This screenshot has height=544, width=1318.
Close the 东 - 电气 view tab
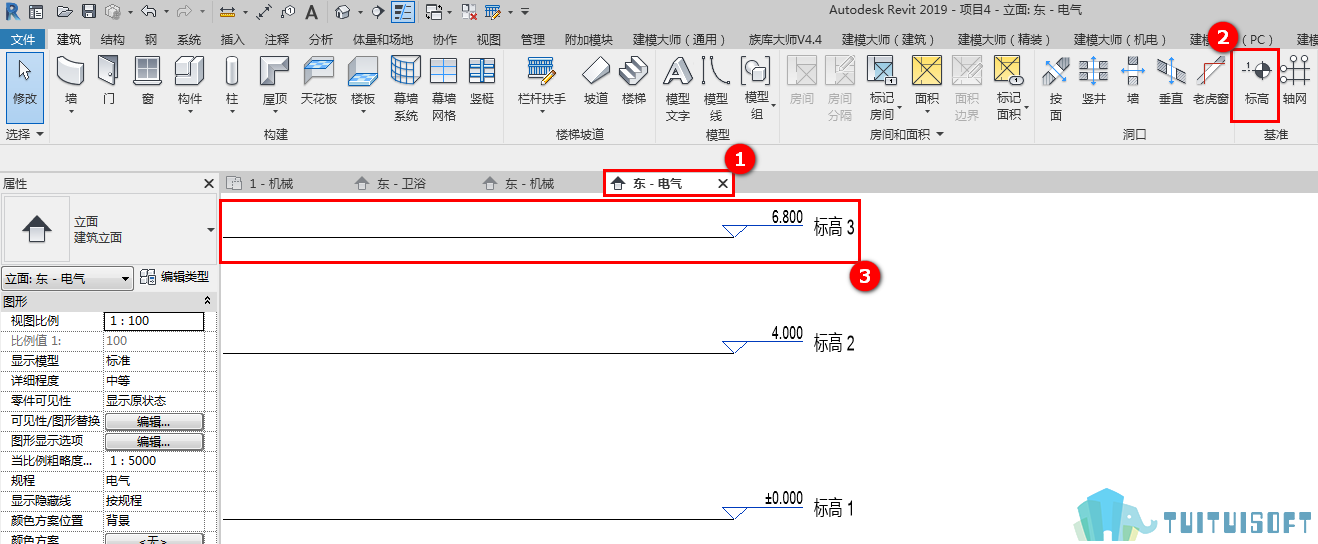[x=723, y=184]
